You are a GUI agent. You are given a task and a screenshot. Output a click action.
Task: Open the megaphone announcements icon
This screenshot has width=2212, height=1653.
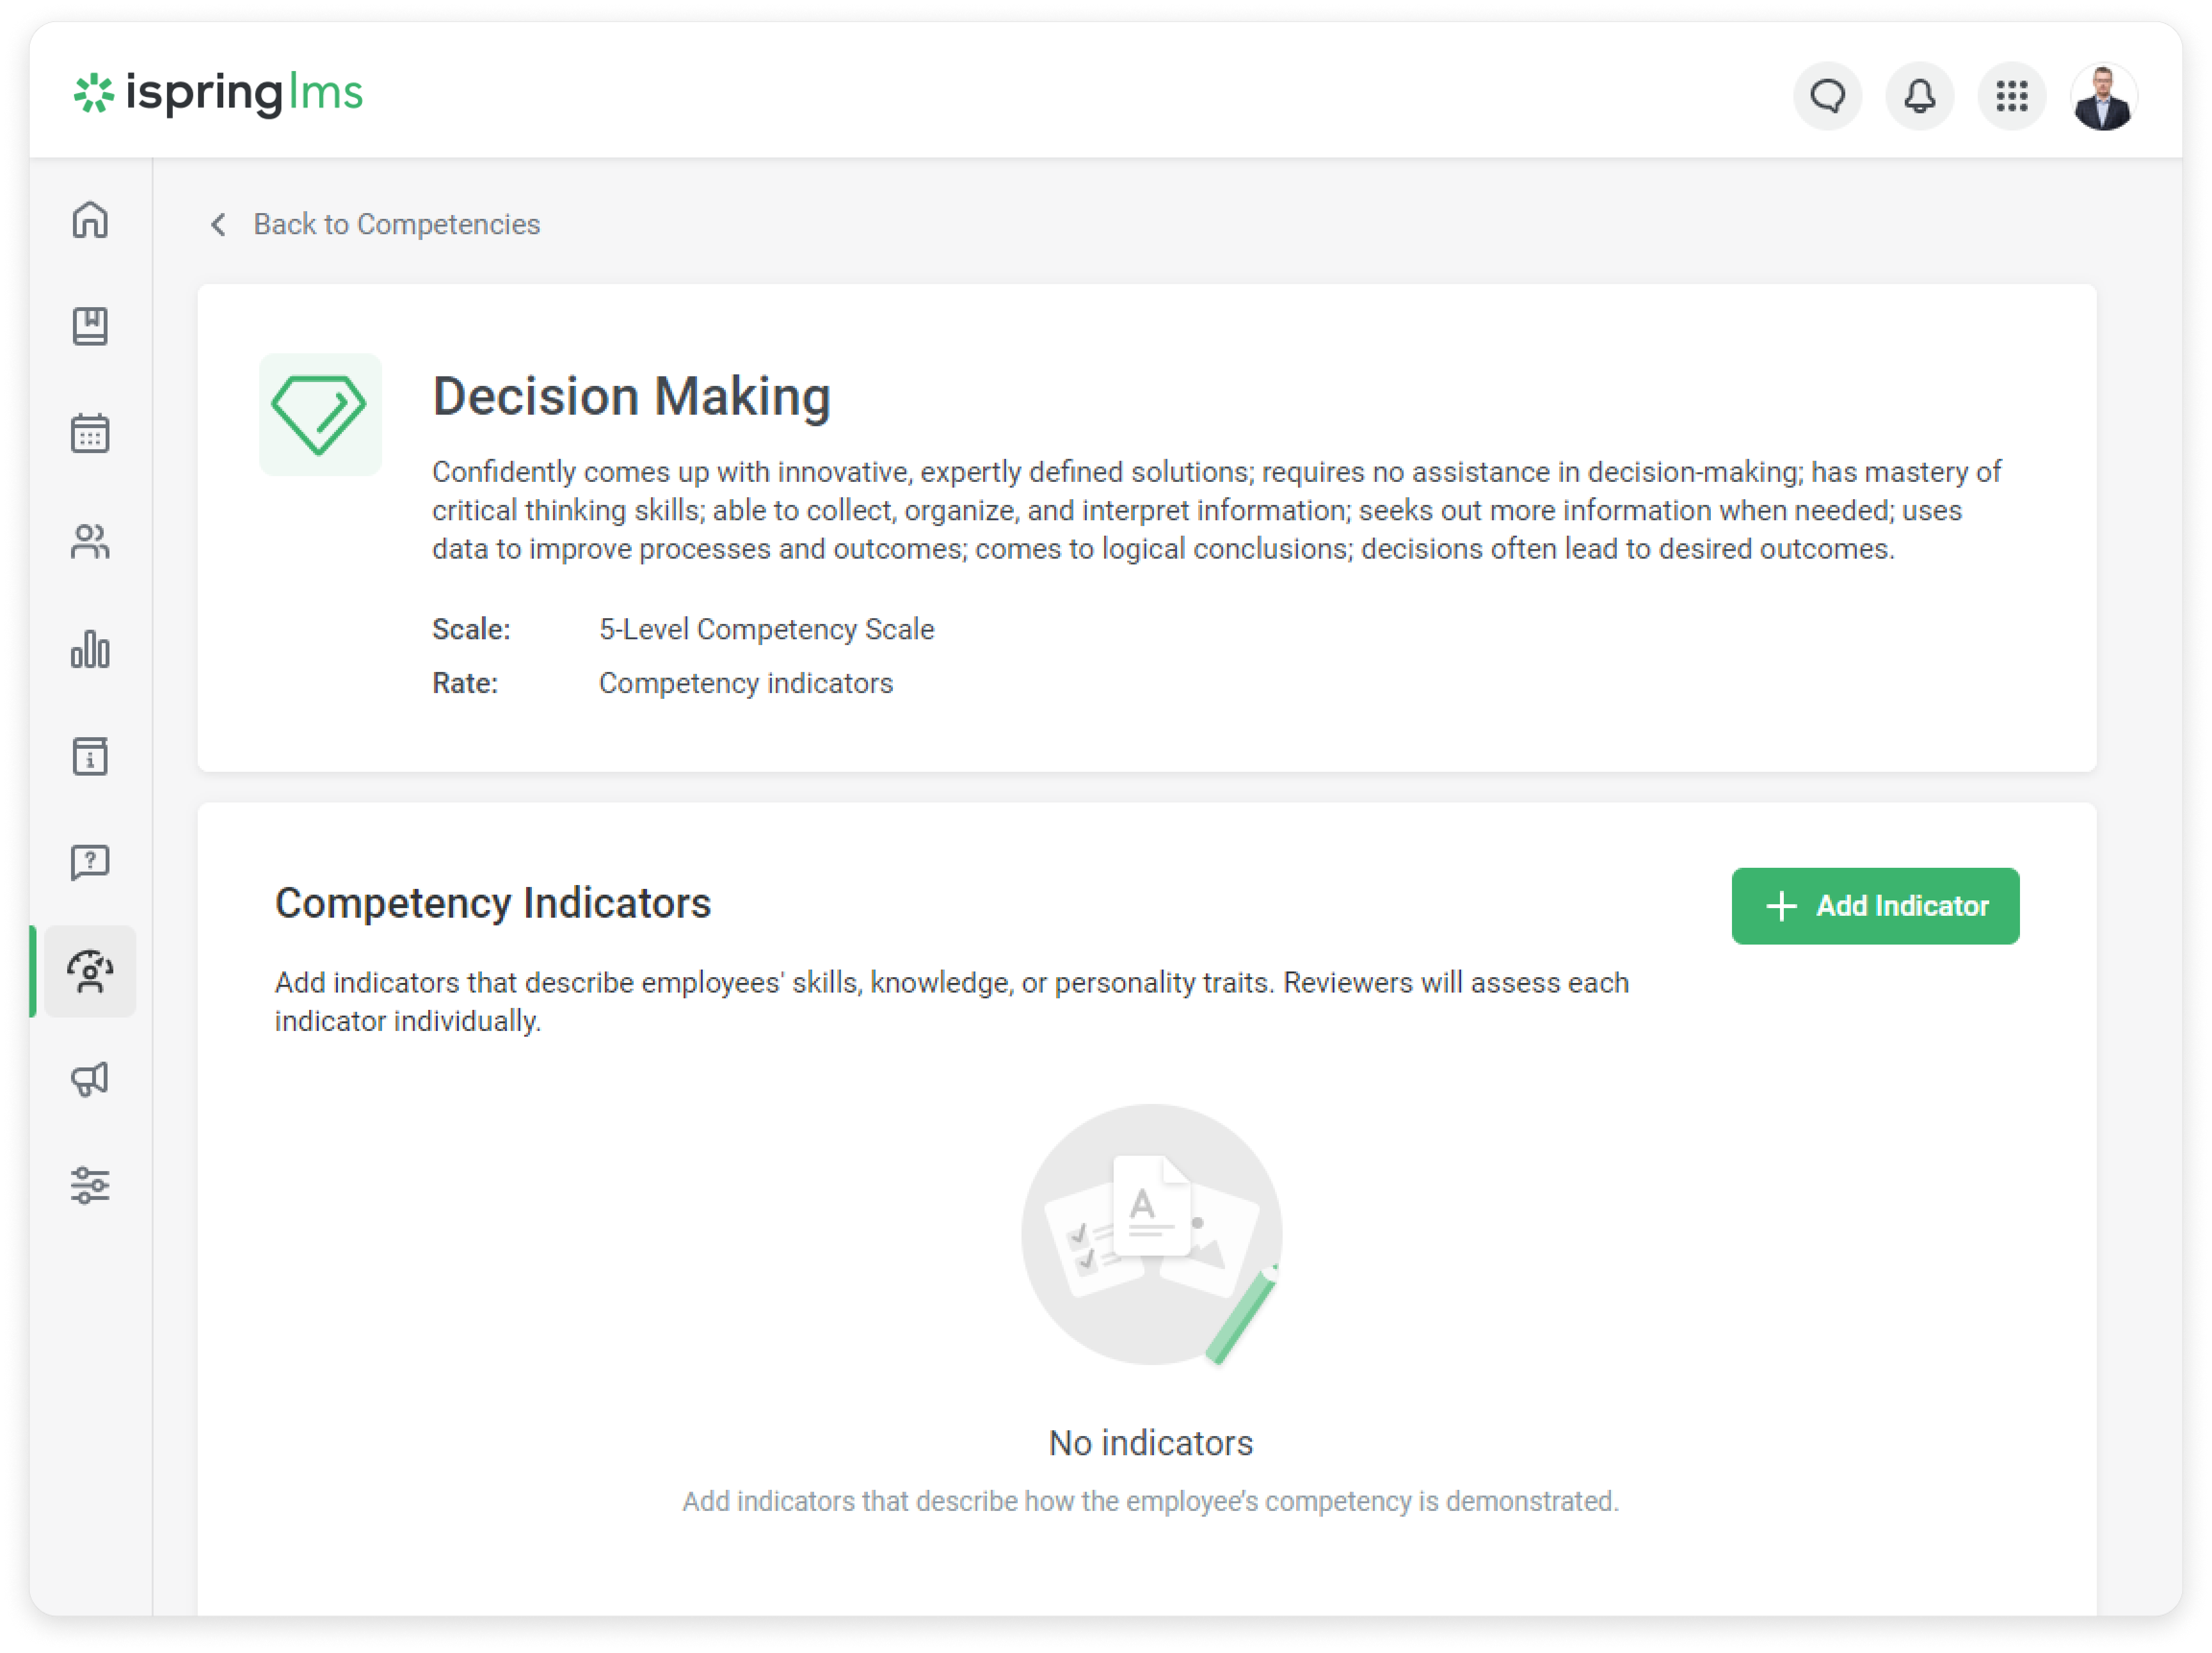click(x=90, y=1078)
